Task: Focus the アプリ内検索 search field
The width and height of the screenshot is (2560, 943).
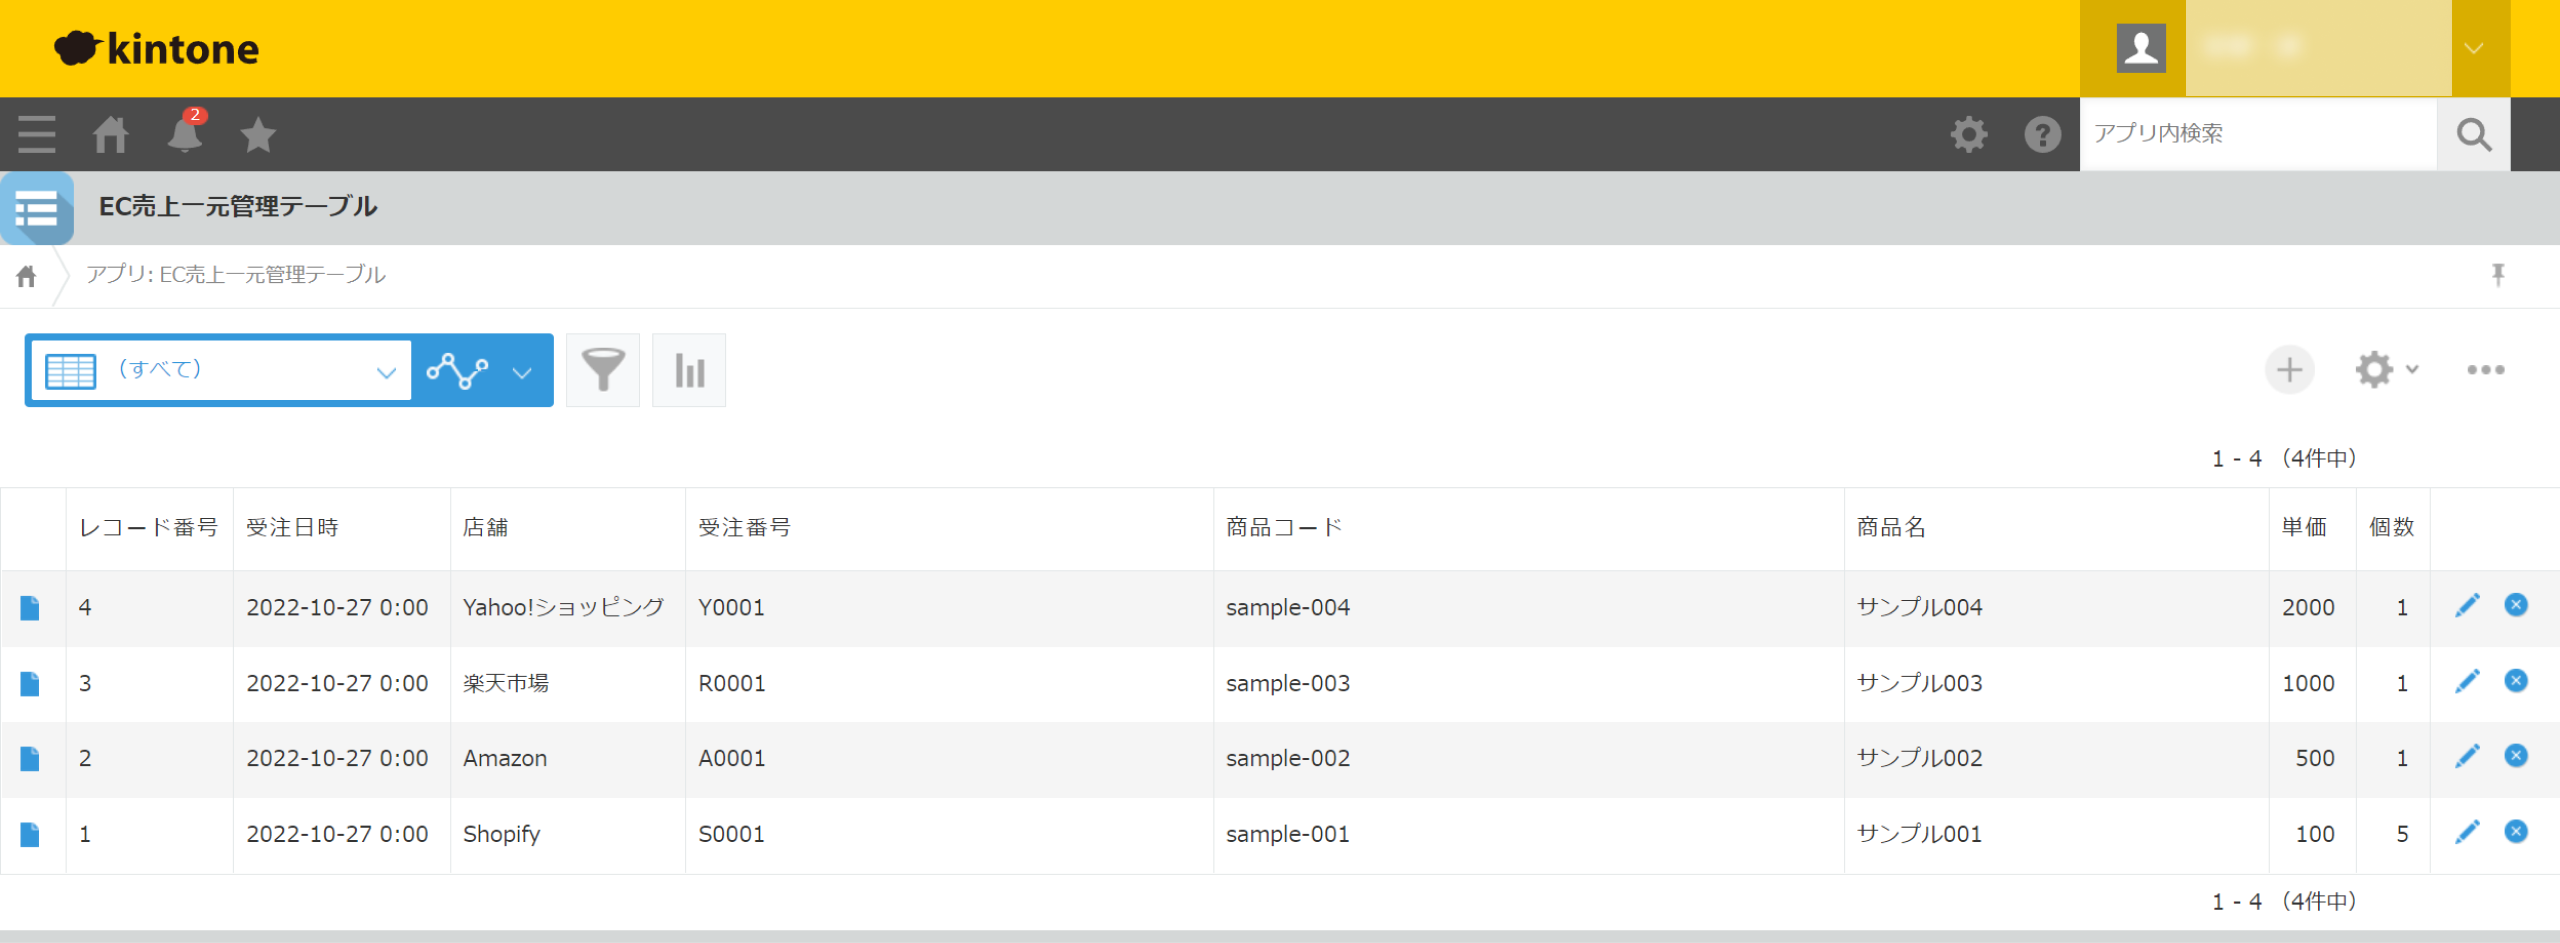Action: point(2257,134)
